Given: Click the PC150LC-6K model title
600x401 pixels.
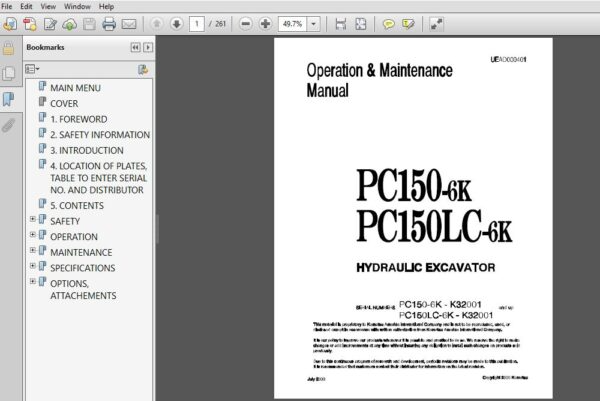Looking at the screenshot, I should [x=434, y=227].
